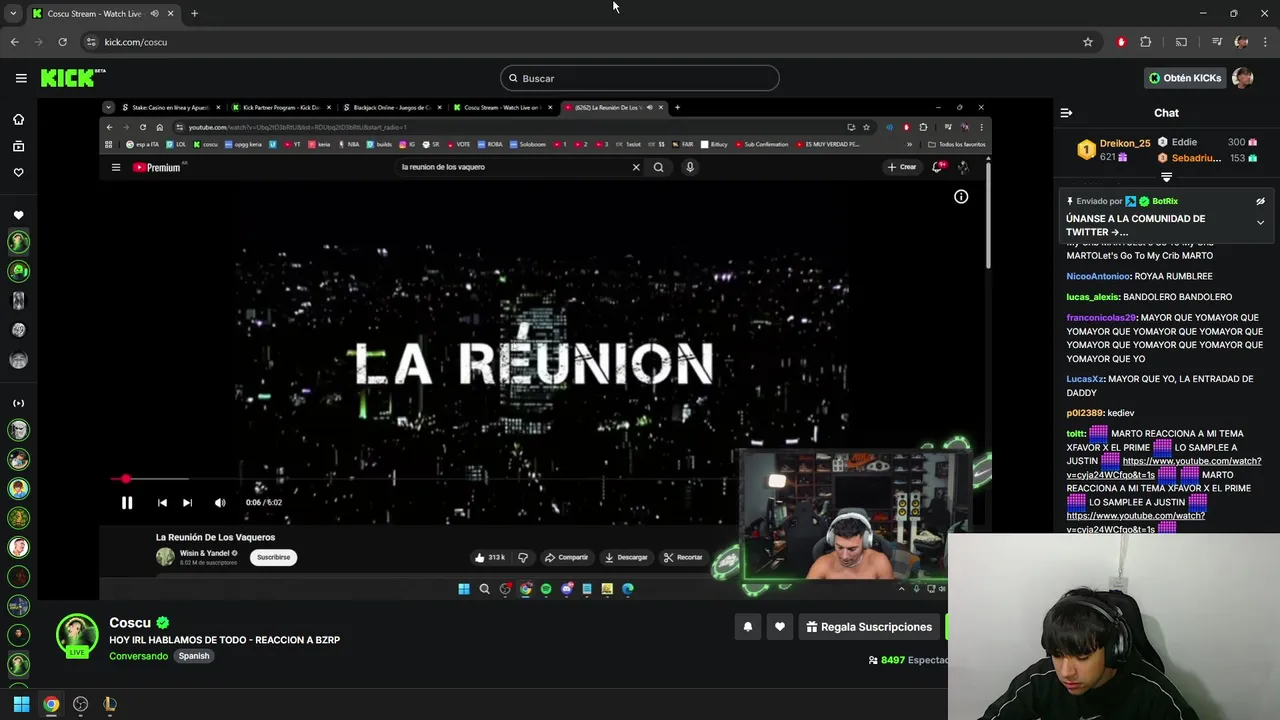
Task: Skip to previous video in stream player
Action: click(x=162, y=503)
